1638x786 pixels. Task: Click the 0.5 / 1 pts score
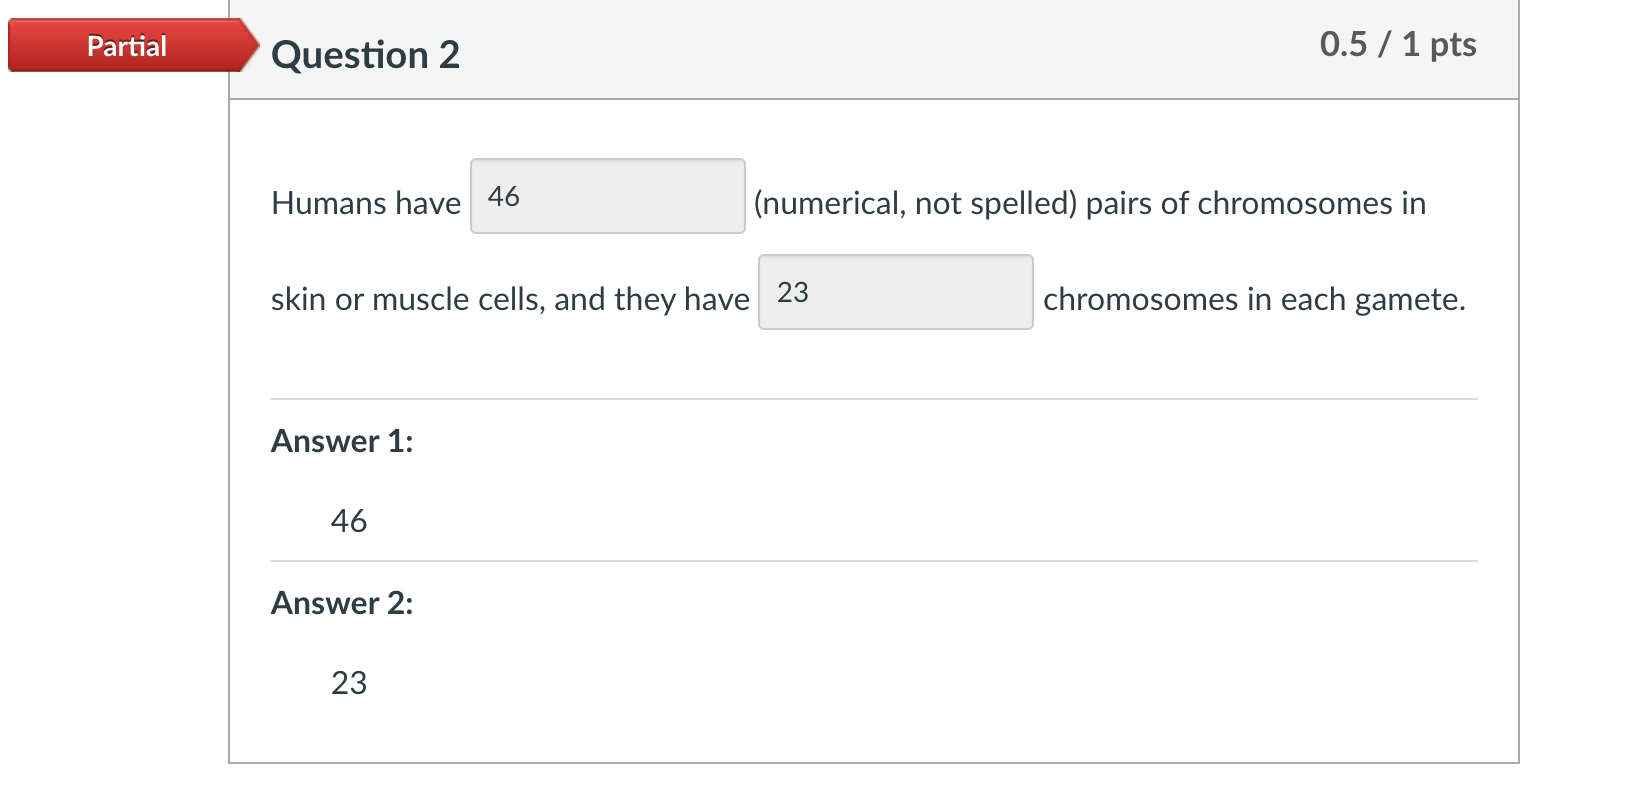(1397, 44)
